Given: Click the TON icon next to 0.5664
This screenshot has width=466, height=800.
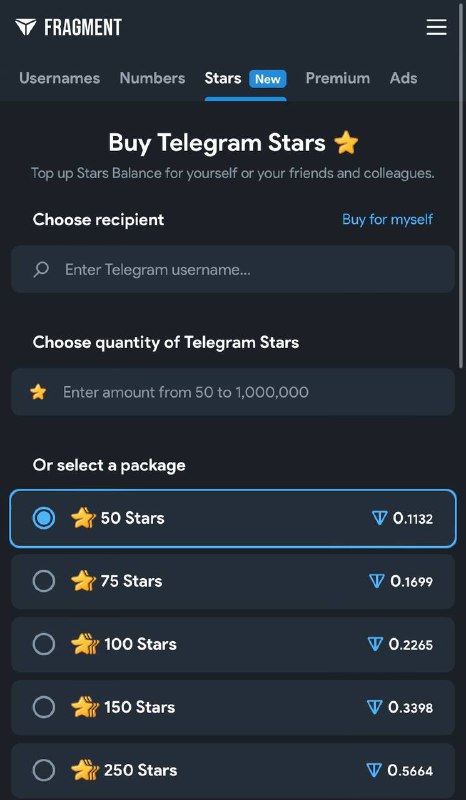Looking at the screenshot, I should point(374,770).
